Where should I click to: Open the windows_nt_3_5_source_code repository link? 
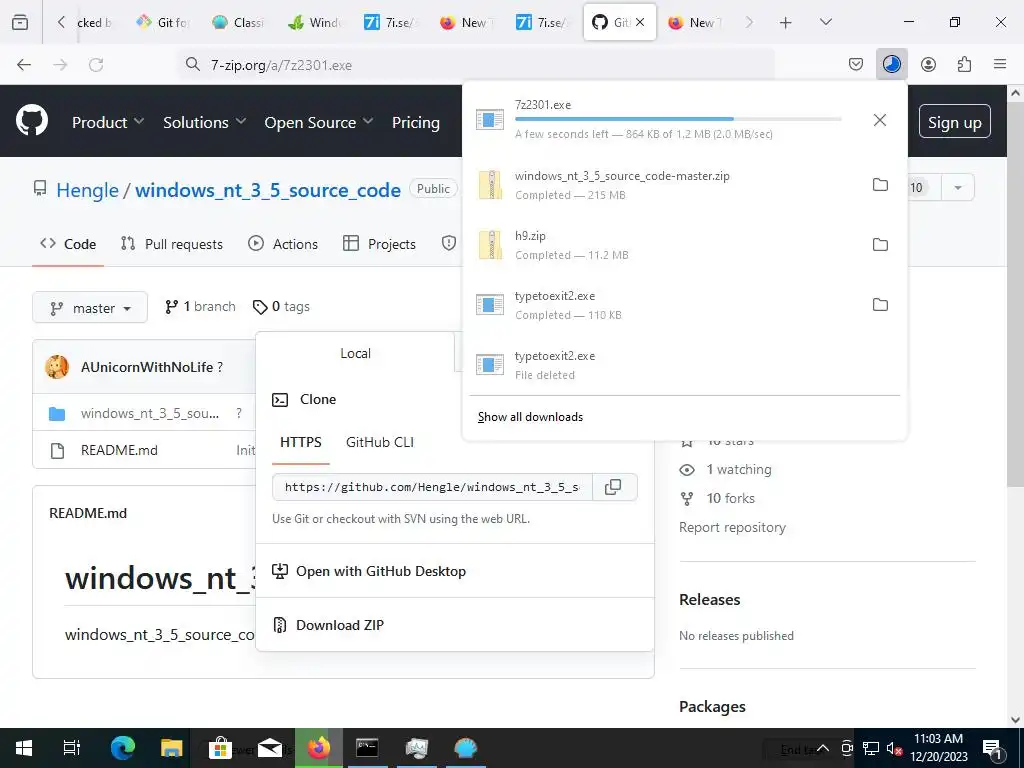coord(268,190)
